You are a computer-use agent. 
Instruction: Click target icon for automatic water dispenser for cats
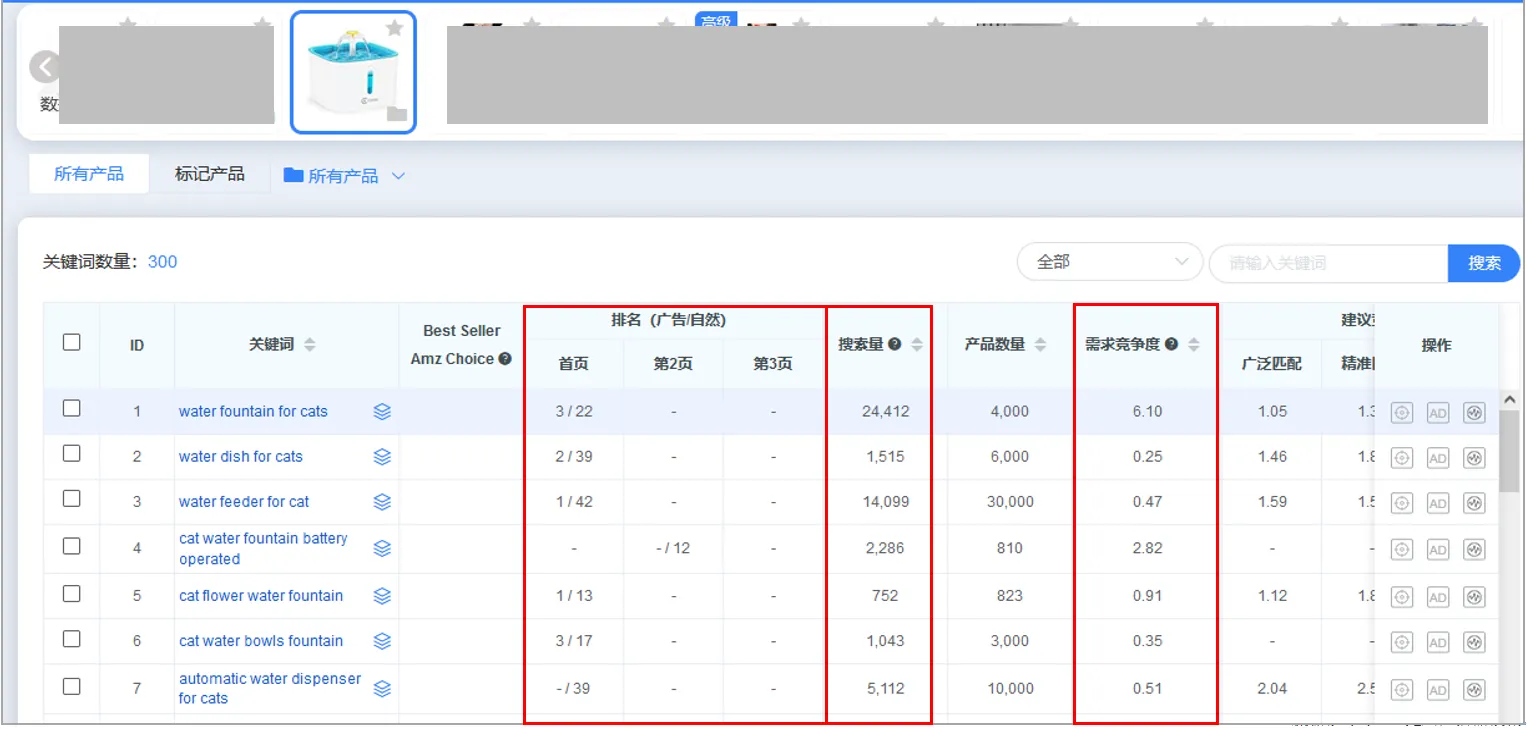pos(1402,689)
